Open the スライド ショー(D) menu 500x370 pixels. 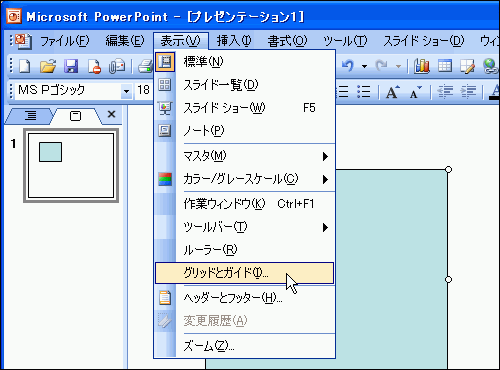(424, 41)
